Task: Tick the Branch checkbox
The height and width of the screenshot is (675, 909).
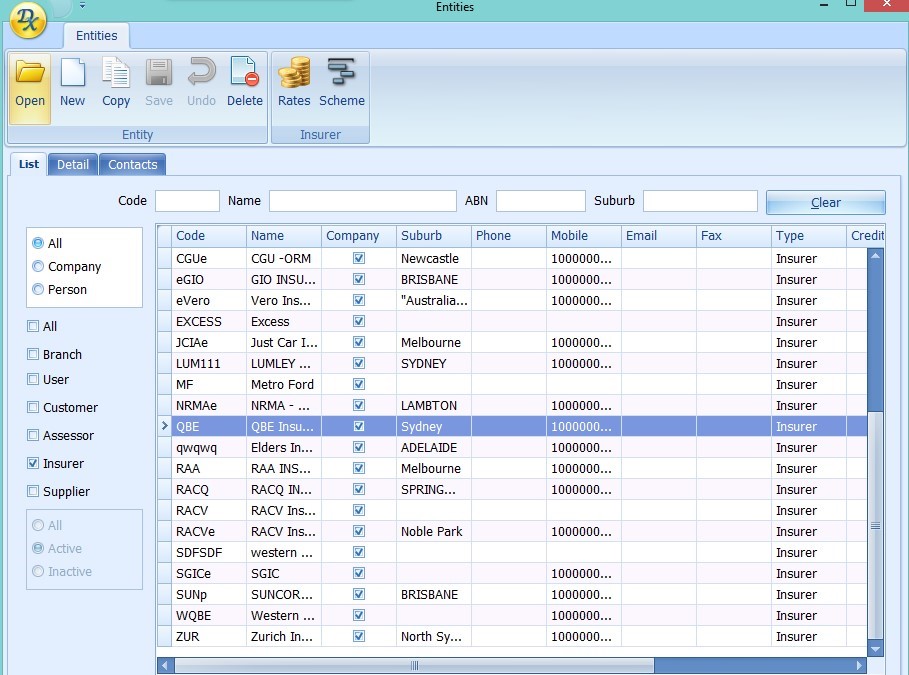Action: coord(33,354)
